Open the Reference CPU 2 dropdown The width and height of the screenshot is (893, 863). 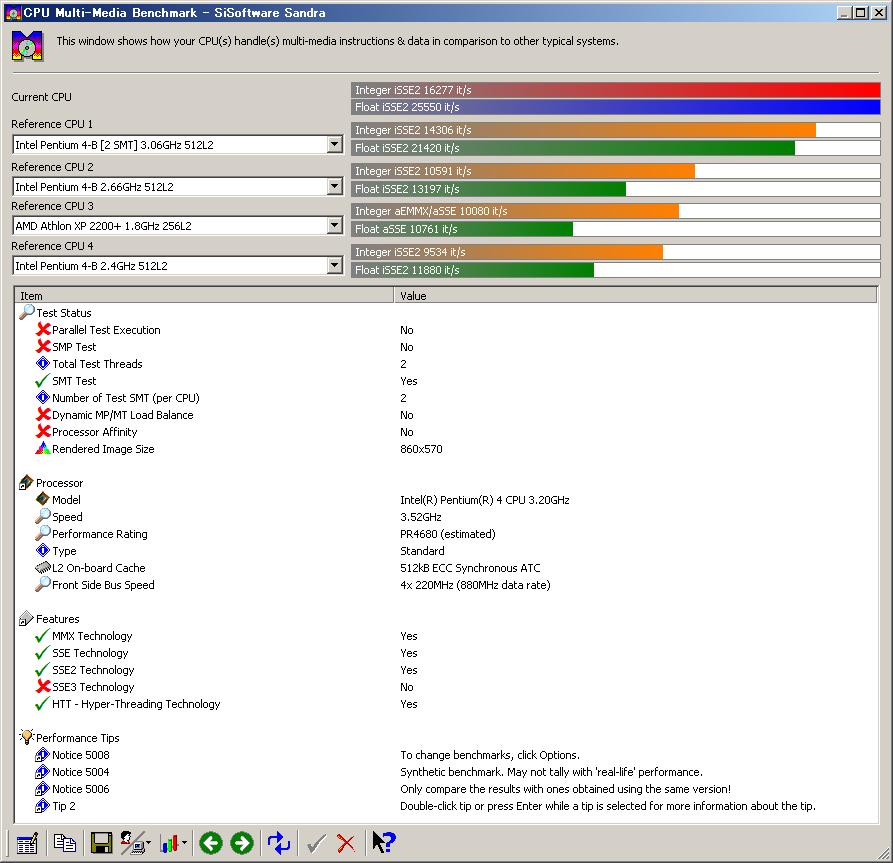[335, 186]
